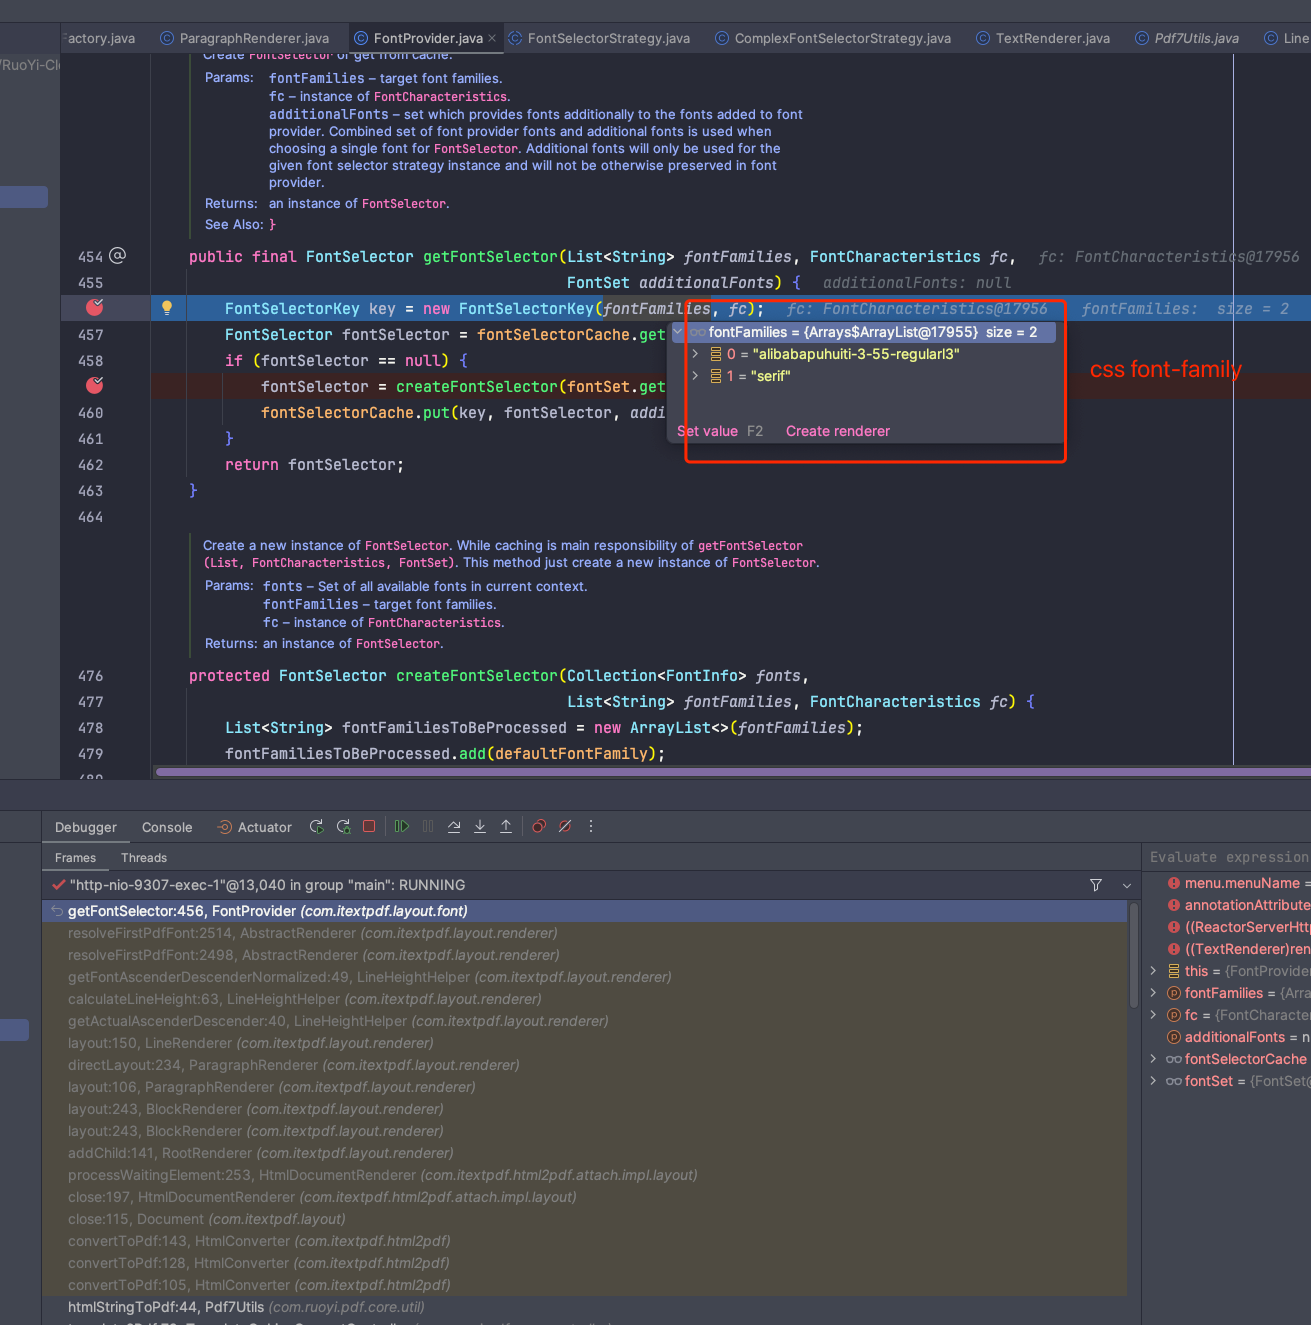
Task: Click the lightbulb intention icon on line 456
Action: pos(167,309)
